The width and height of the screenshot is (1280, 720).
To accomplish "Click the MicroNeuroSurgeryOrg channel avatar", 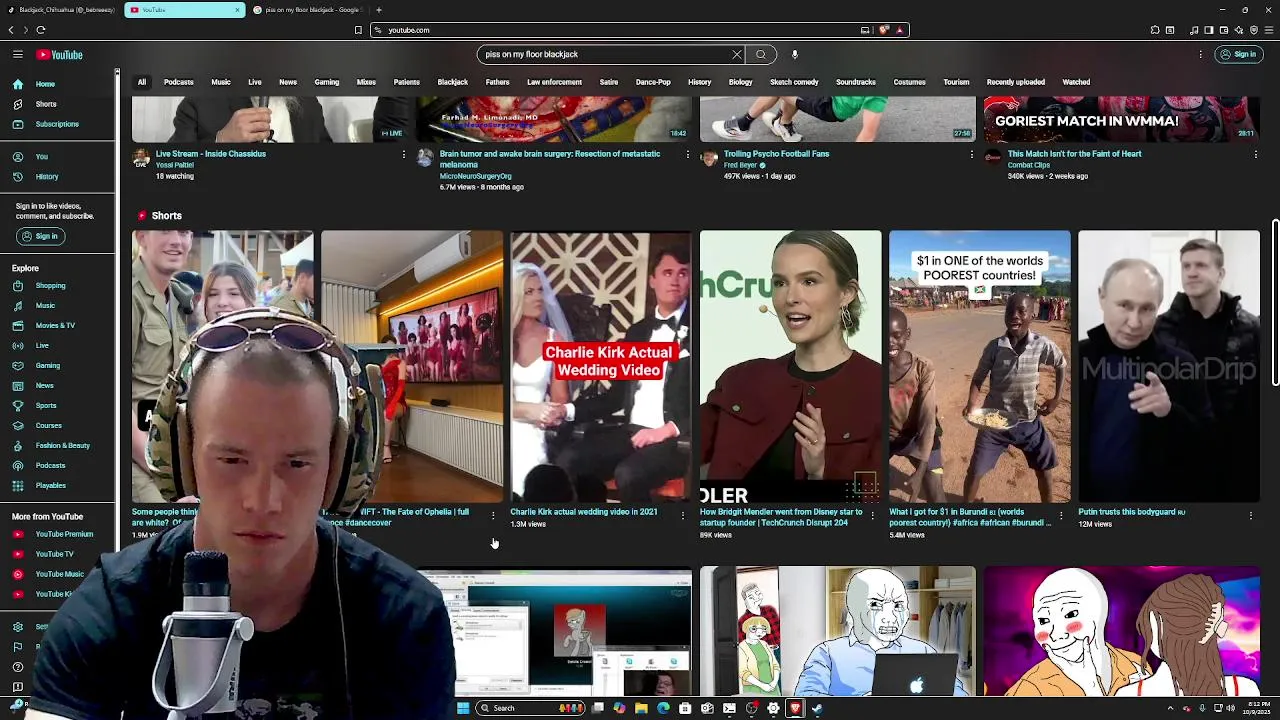I will pyautogui.click(x=426, y=158).
